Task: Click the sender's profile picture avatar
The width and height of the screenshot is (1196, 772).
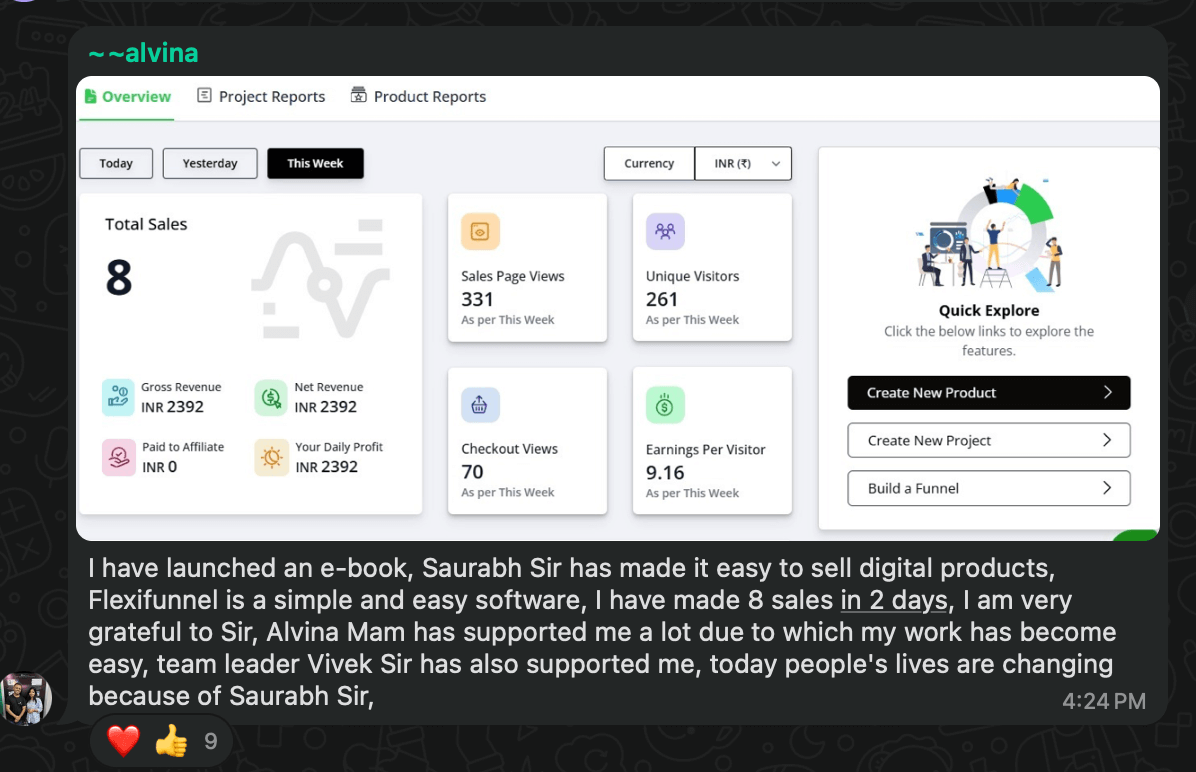Action: tap(25, 698)
